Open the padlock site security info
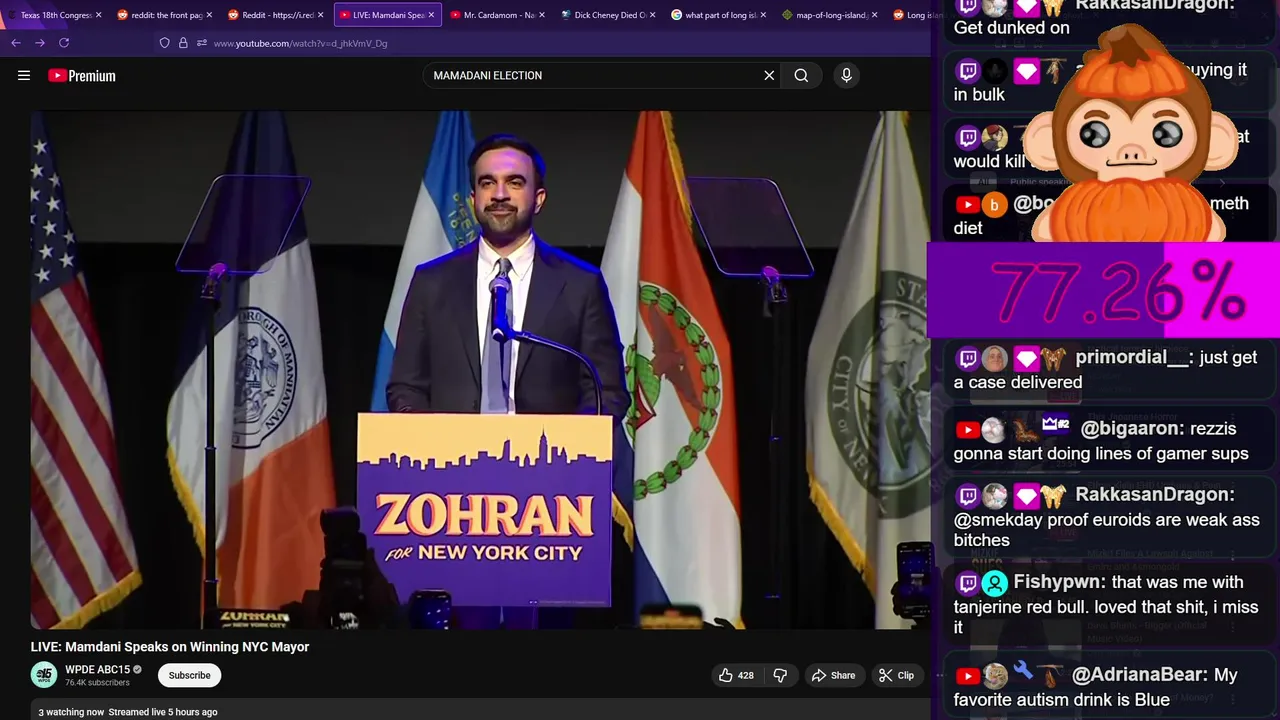 183,43
